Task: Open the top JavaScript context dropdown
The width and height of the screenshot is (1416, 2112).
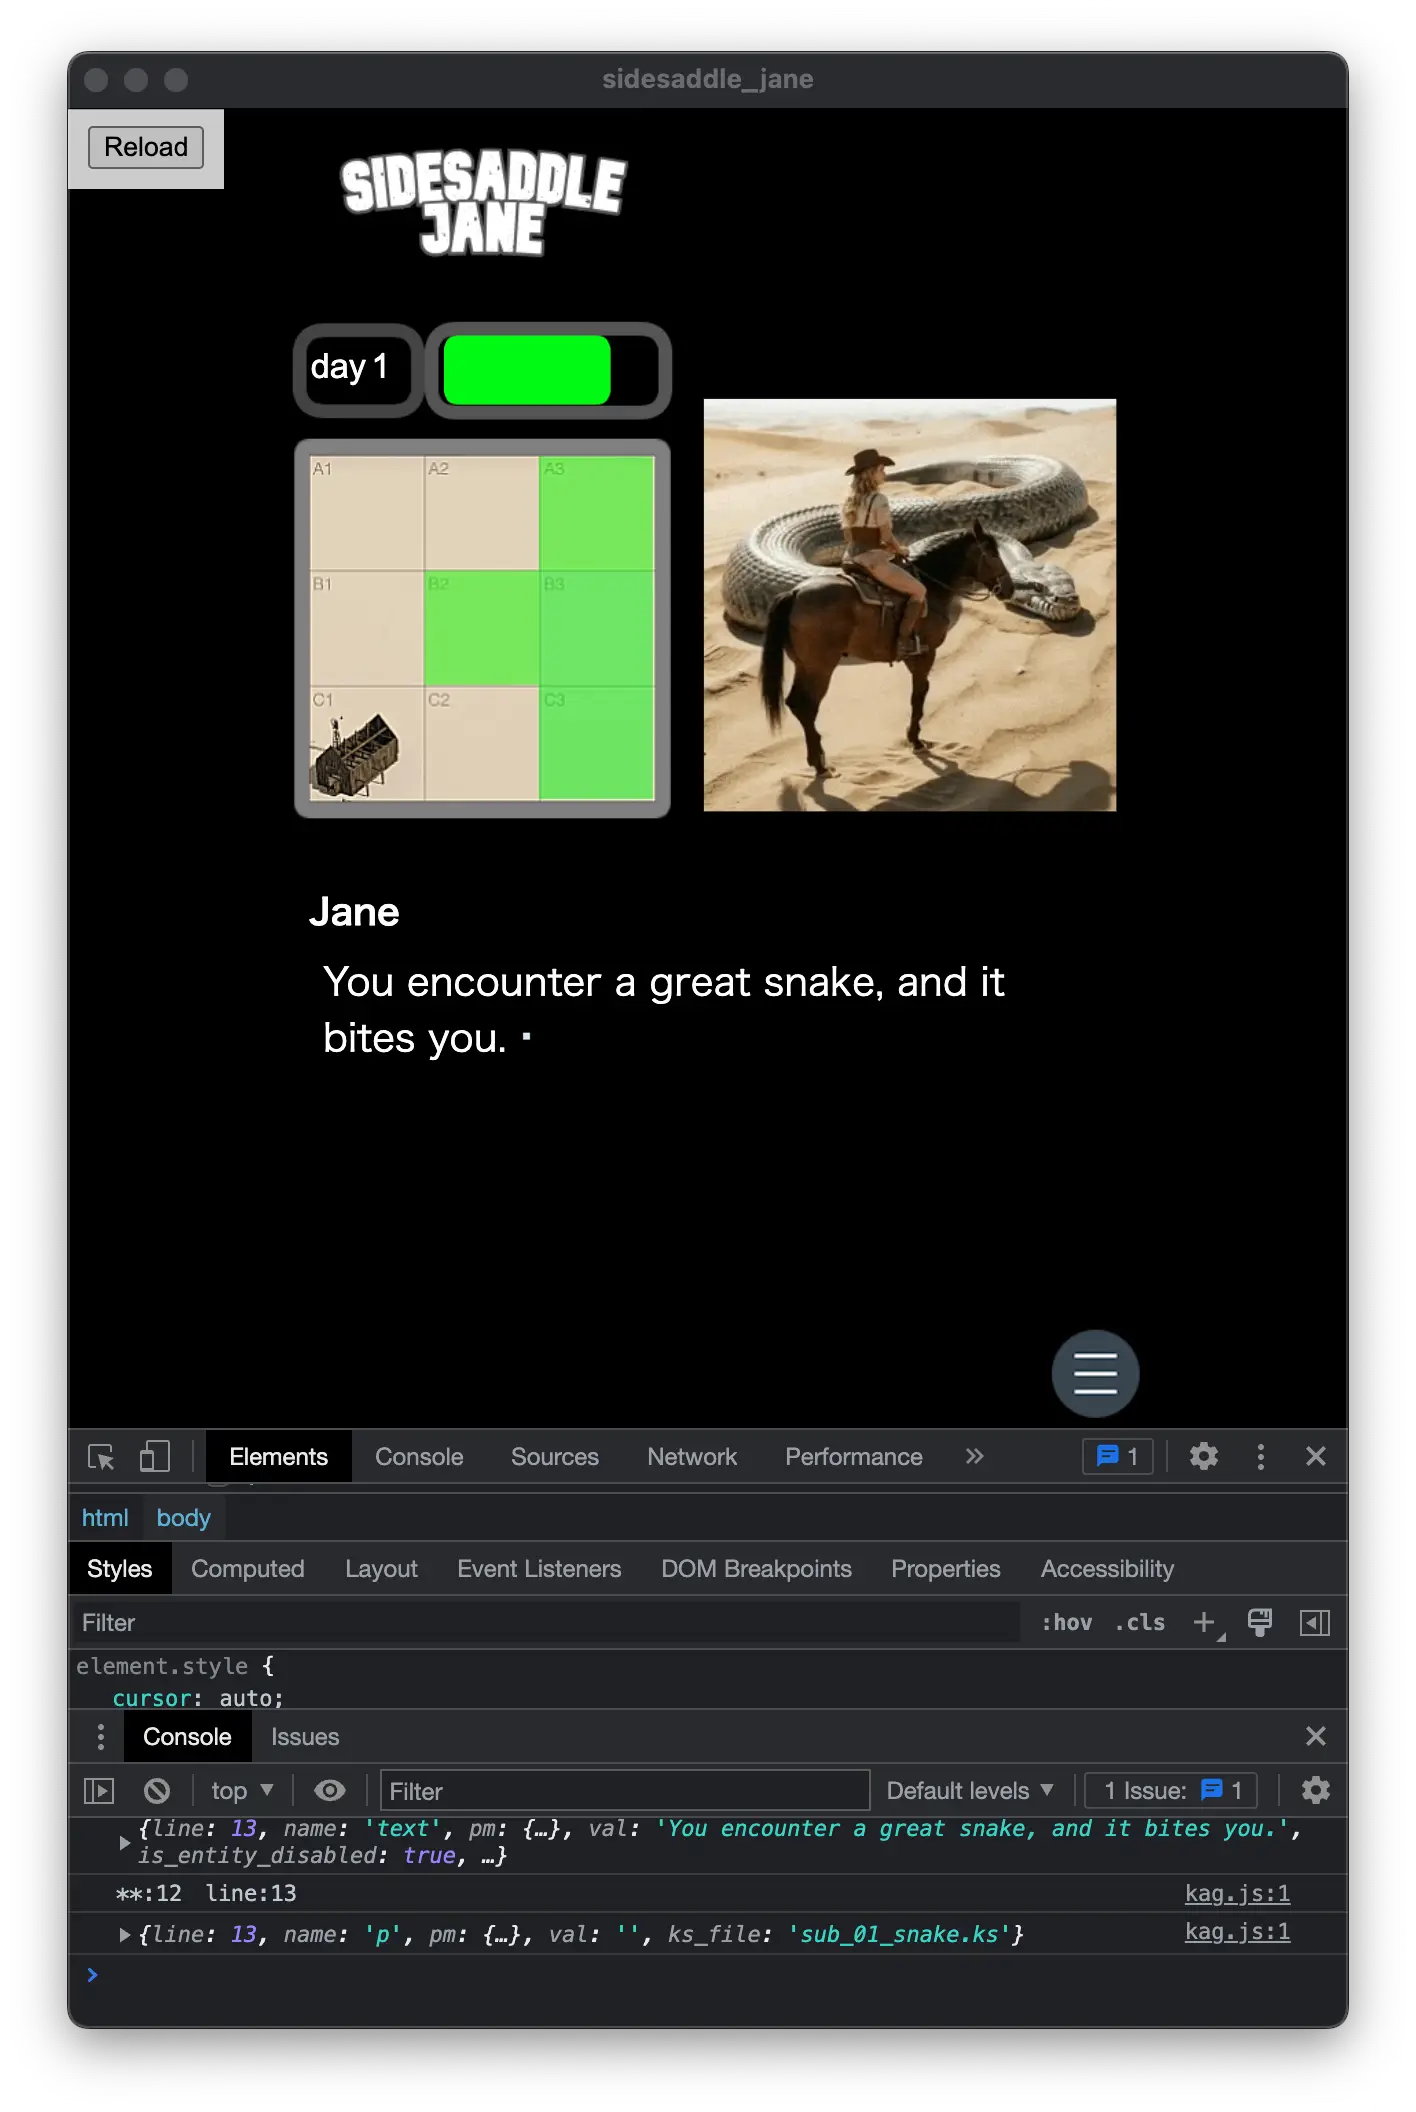Action: 242,1791
